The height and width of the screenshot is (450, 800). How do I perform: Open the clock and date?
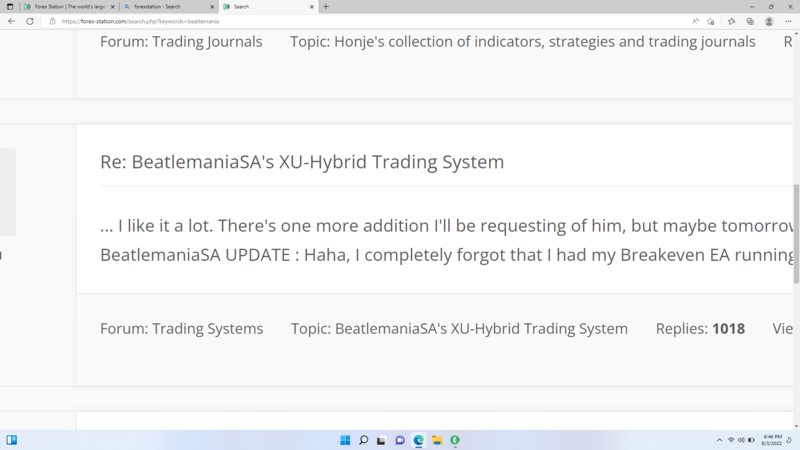771,440
